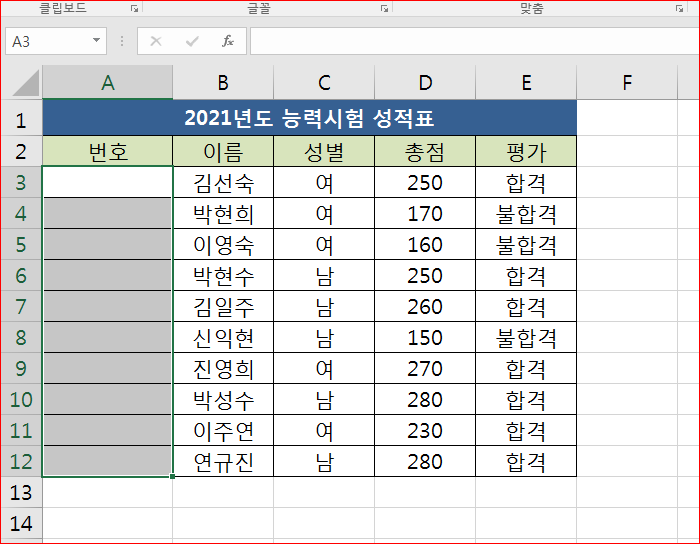The image size is (700, 544).
Task: Click the name cell 이주연
Action: (x=223, y=430)
